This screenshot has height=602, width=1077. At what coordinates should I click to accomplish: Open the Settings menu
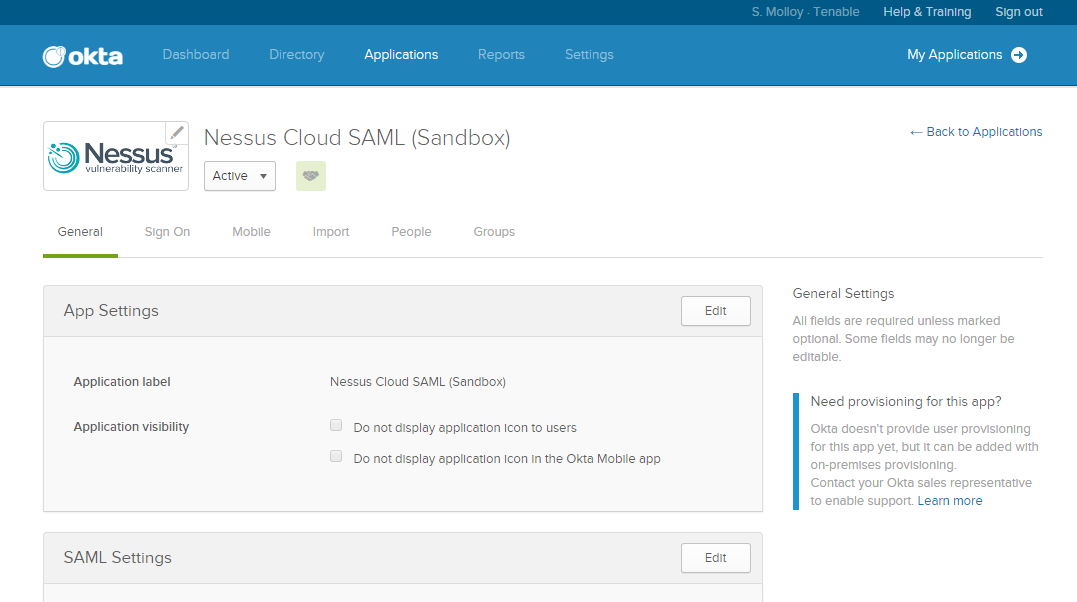point(589,54)
